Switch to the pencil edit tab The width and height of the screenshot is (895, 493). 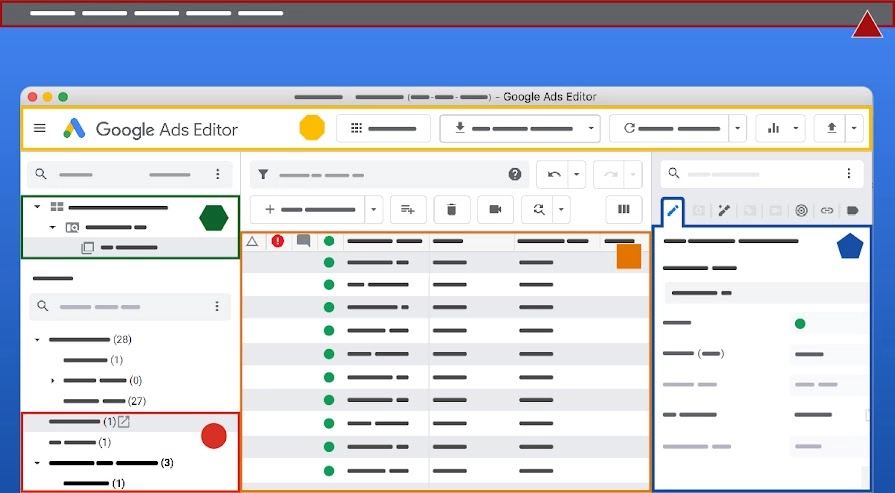click(x=673, y=211)
